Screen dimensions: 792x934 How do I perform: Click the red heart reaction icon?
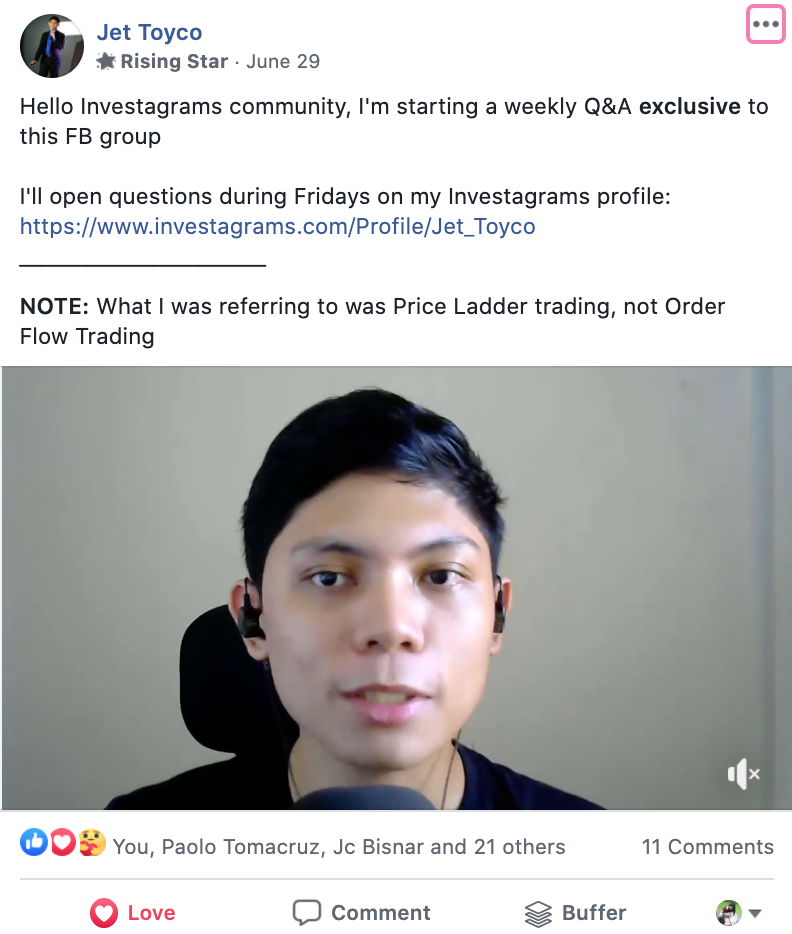(63, 842)
